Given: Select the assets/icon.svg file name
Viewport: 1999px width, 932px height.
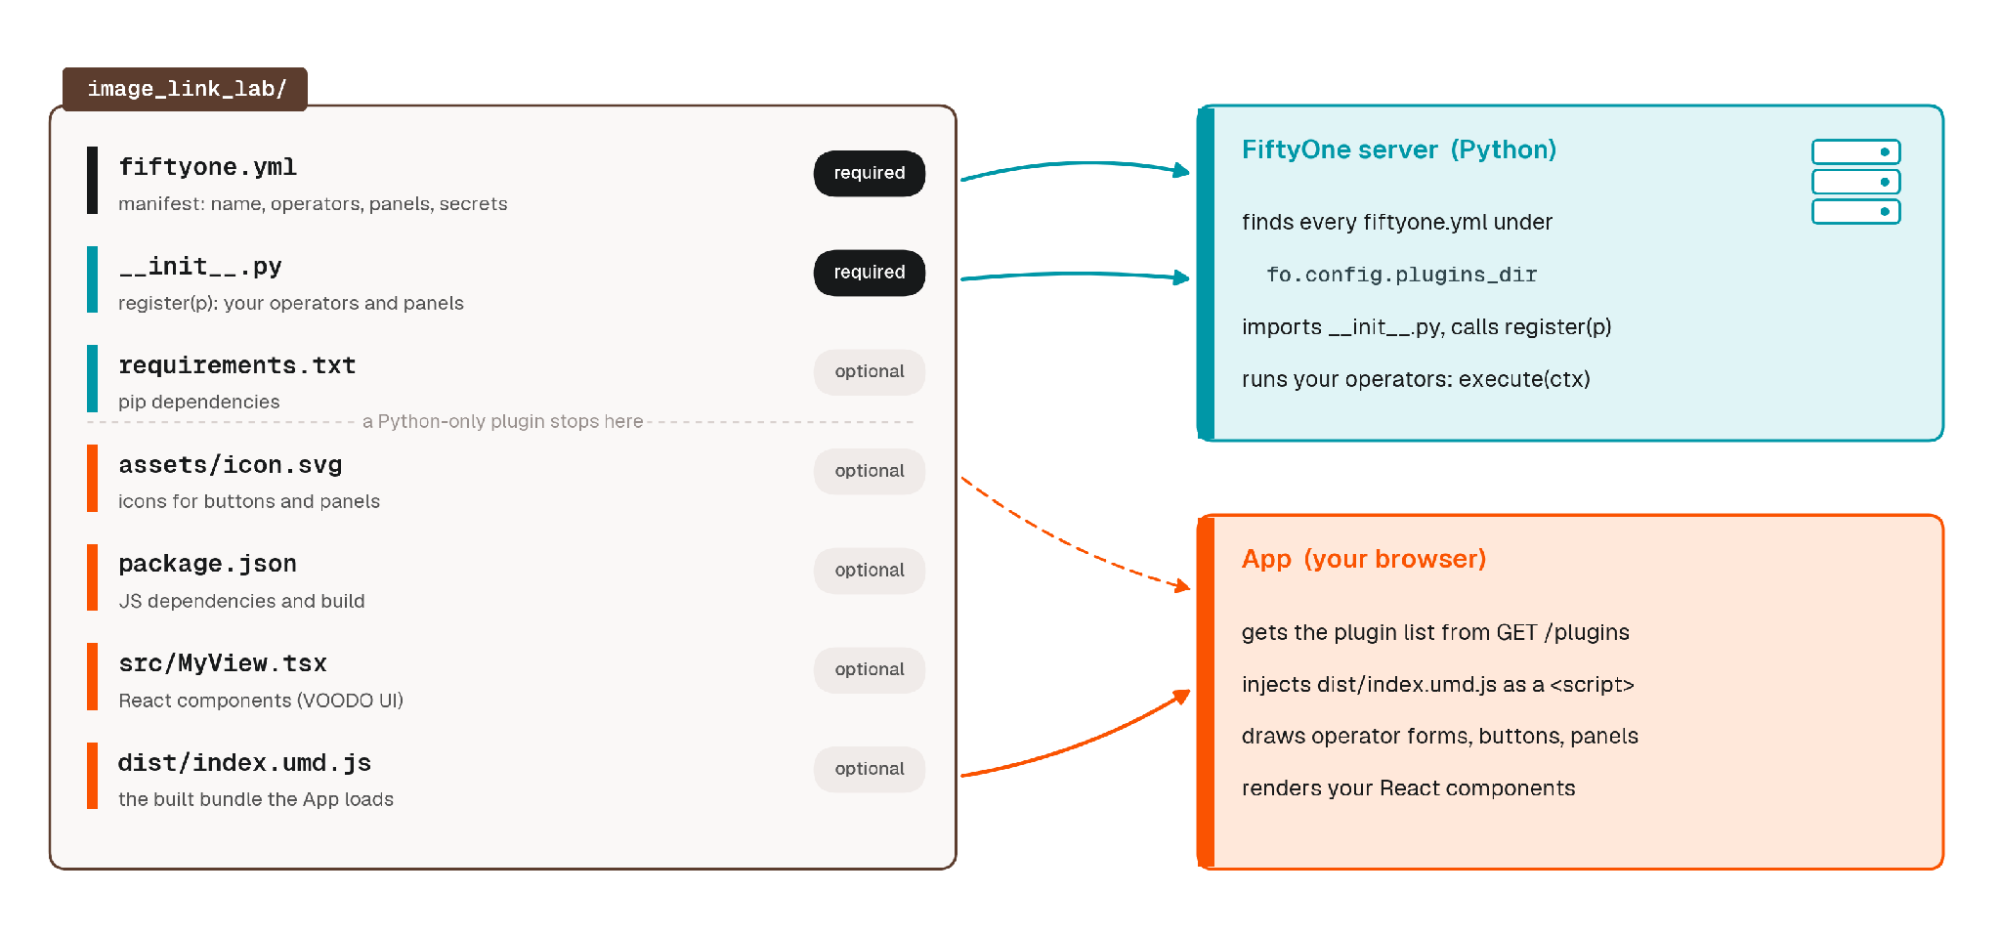Looking at the screenshot, I should pos(230,465).
